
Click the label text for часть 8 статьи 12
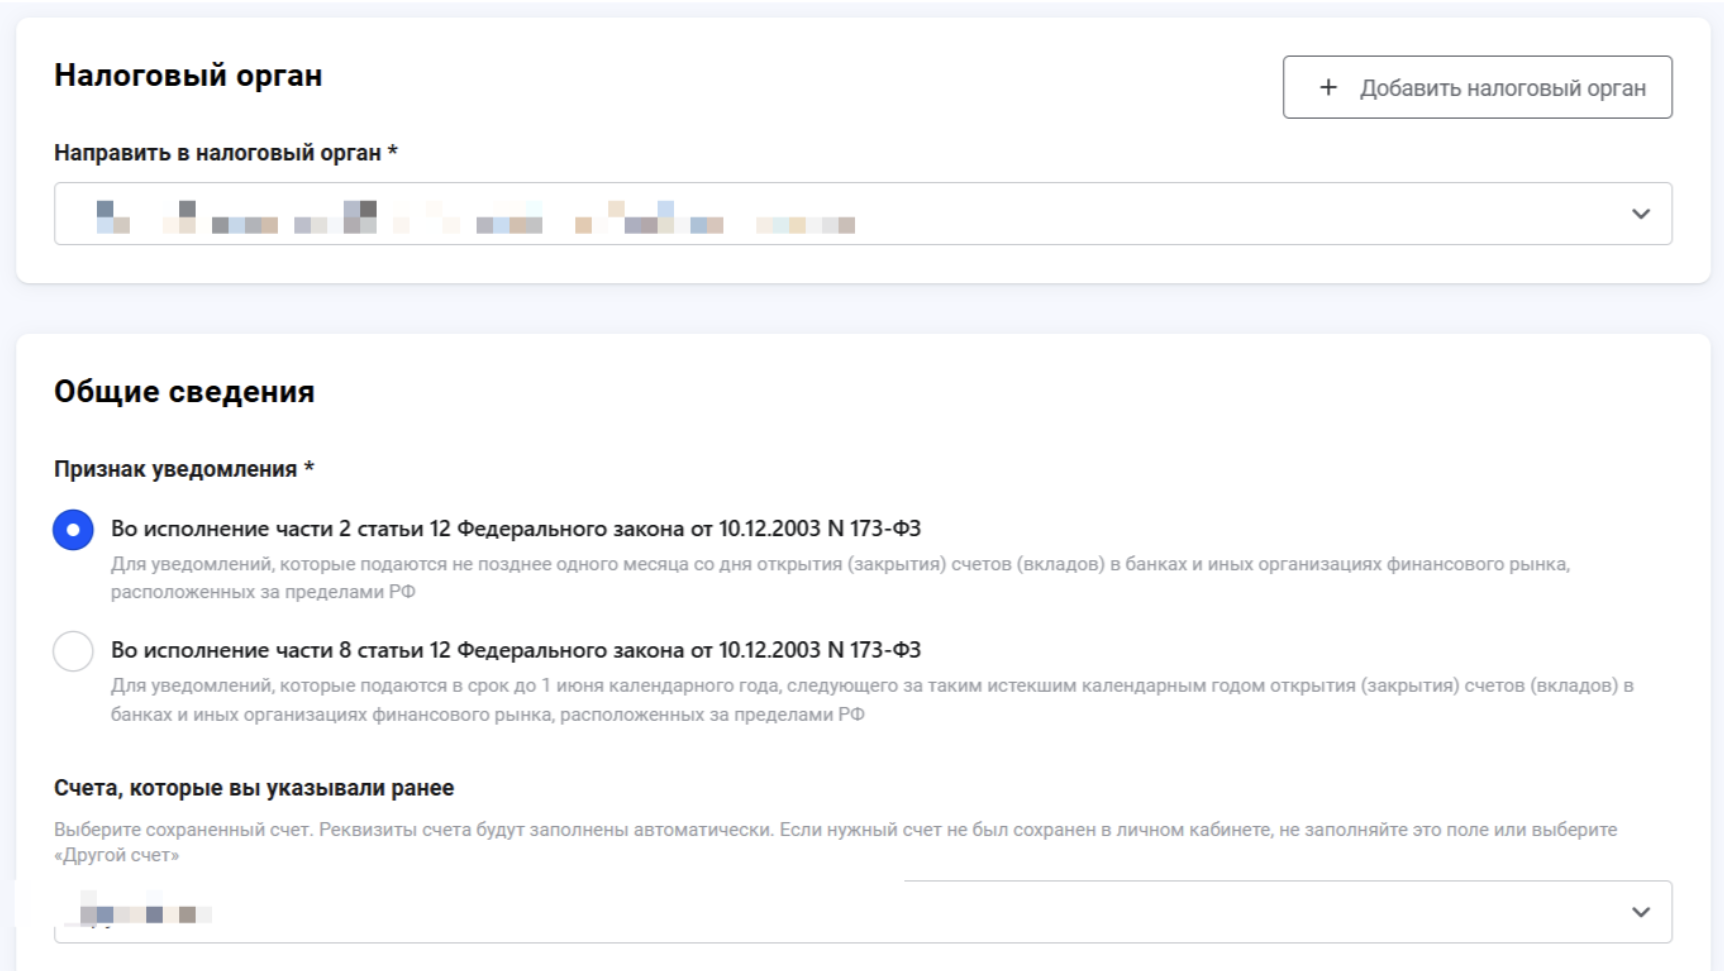tap(515, 651)
